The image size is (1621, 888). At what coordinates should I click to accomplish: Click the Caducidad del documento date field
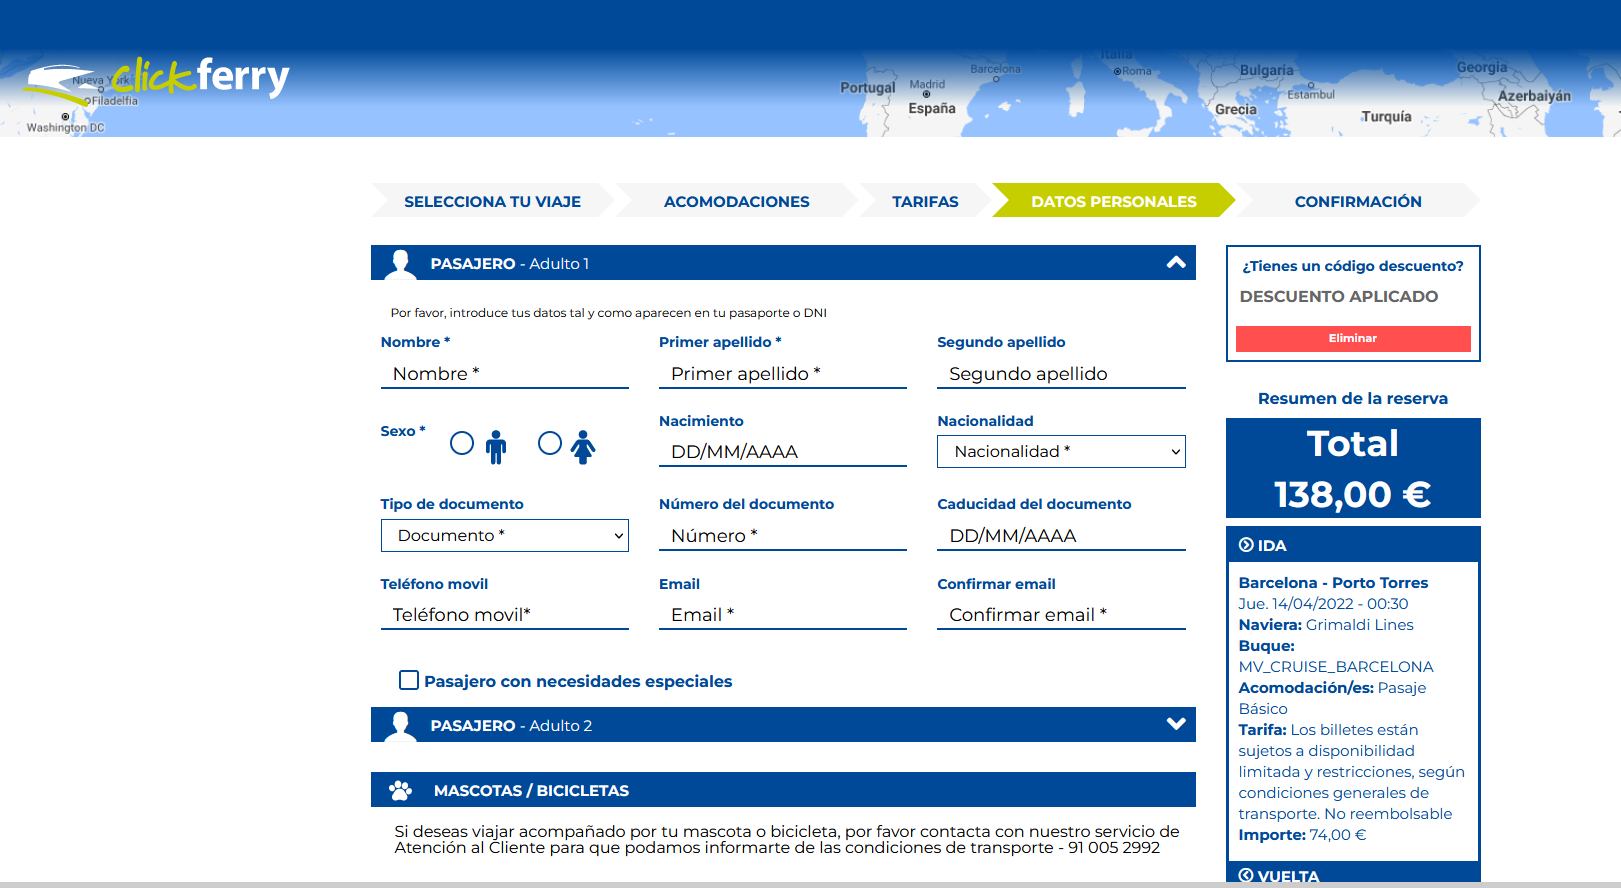[x=1061, y=536]
